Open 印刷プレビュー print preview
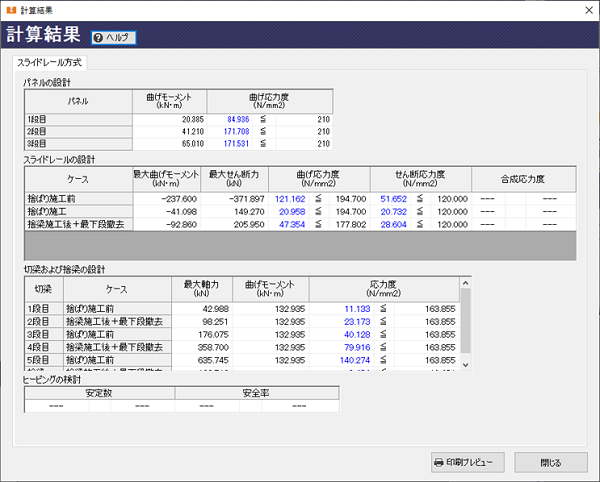 tap(468, 462)
